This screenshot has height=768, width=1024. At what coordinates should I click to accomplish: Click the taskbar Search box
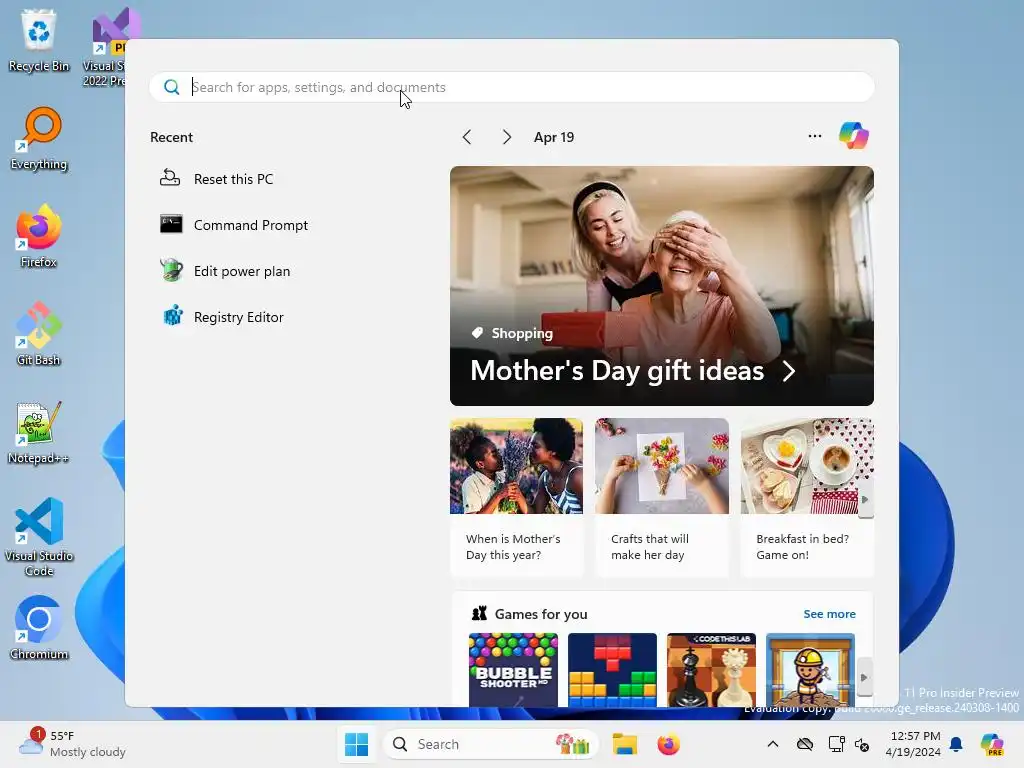coord(490,744)
